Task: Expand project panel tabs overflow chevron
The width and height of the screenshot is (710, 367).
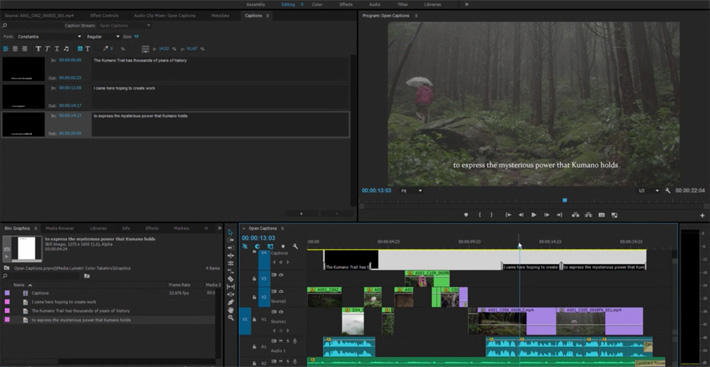Action: [220, 228]
